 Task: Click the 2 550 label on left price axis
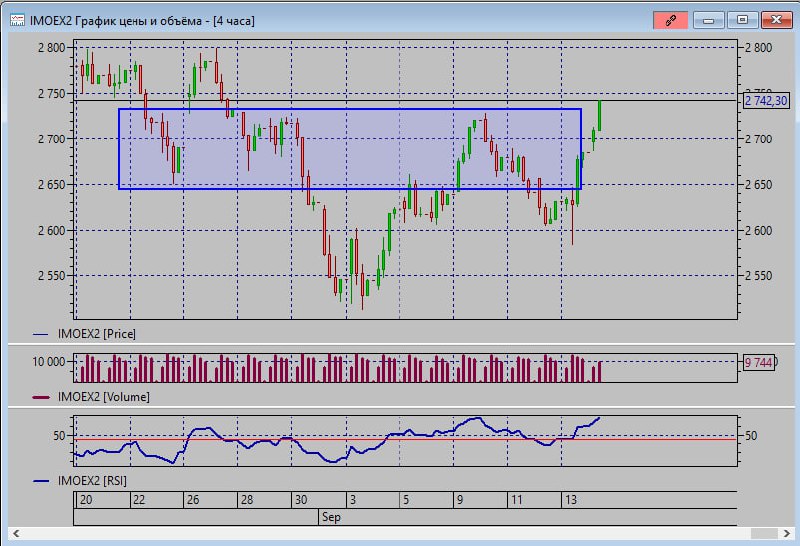(52, 276)
